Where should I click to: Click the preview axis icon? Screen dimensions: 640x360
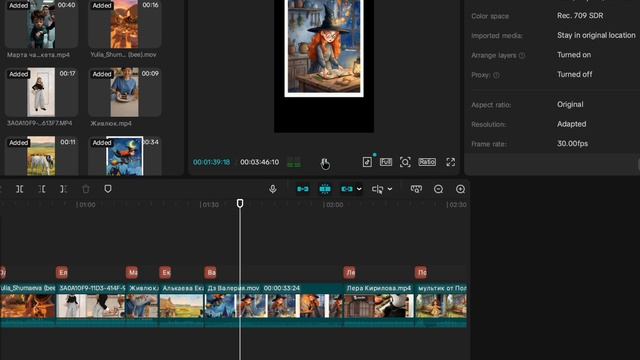coord(378,189)
